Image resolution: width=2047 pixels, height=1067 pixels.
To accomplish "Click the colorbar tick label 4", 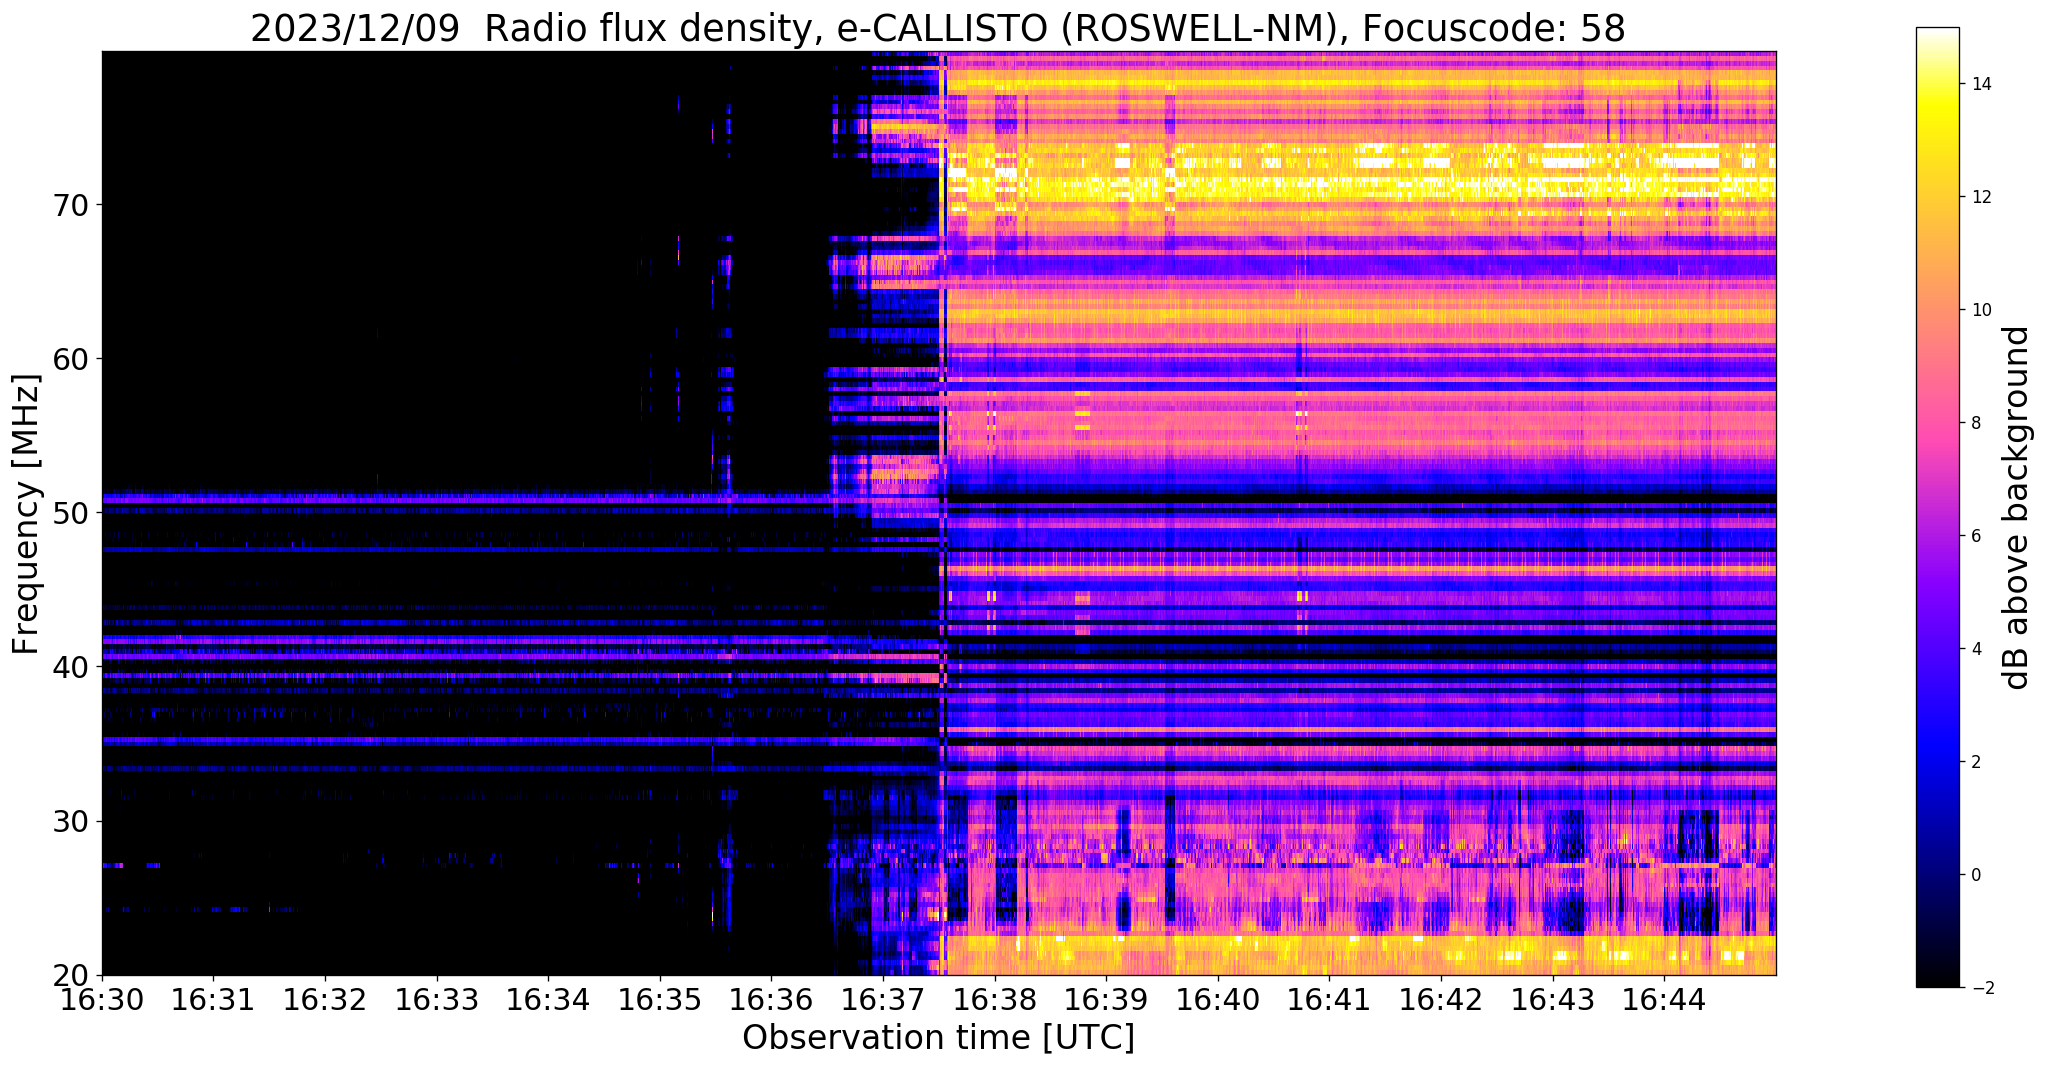I will [1975, 649].
